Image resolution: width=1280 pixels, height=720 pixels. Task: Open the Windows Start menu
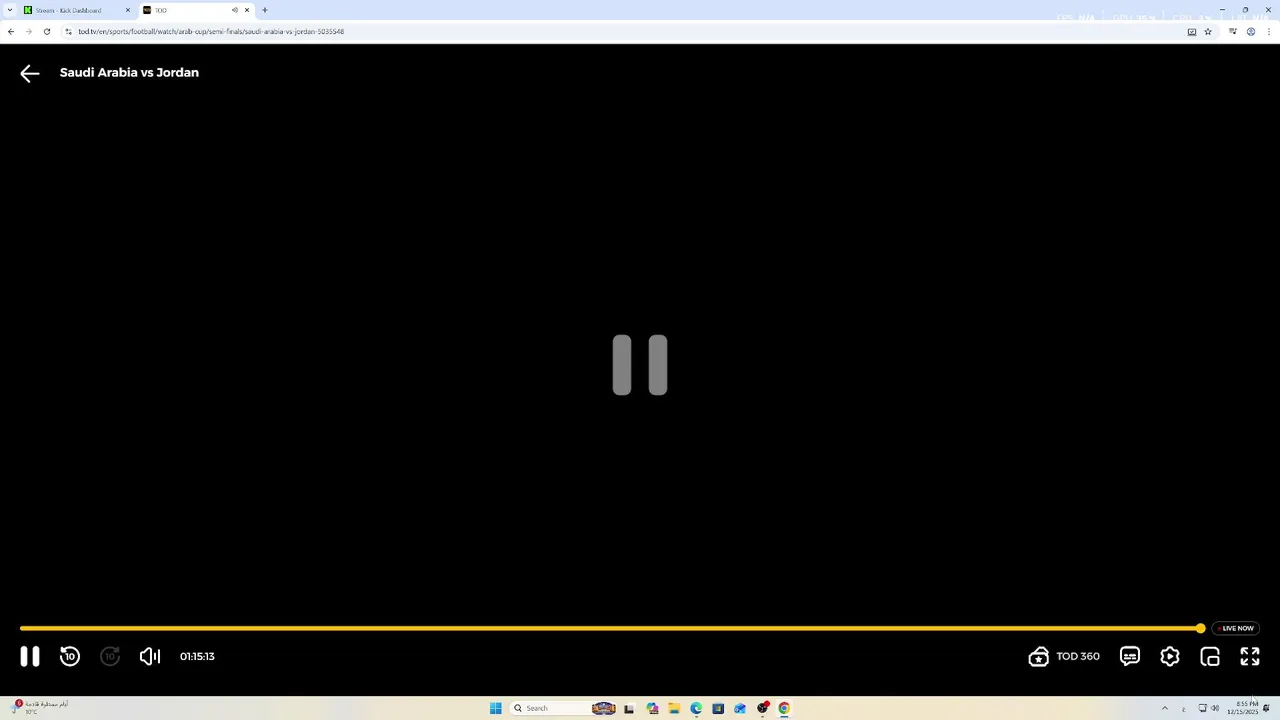[495, 708]
